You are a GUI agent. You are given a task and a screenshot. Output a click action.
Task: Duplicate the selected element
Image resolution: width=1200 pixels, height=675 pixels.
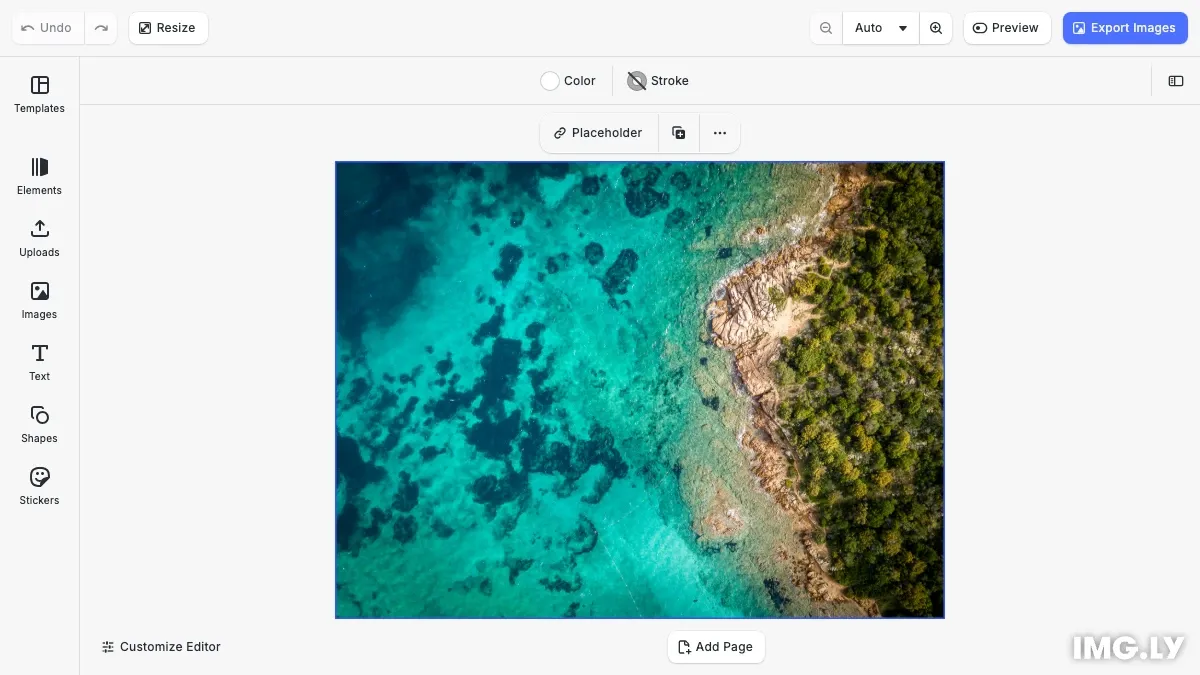pyautogui.click(x=679, y=133)
